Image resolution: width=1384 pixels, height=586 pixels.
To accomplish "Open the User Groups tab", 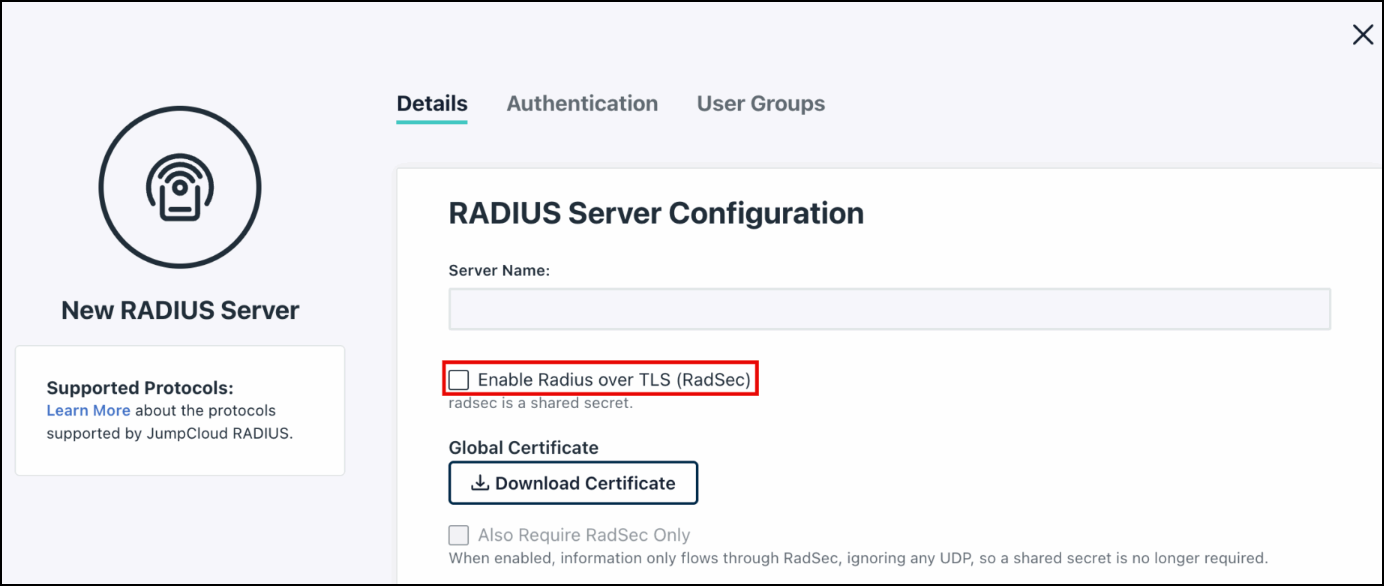I will (x=760, y=103).
